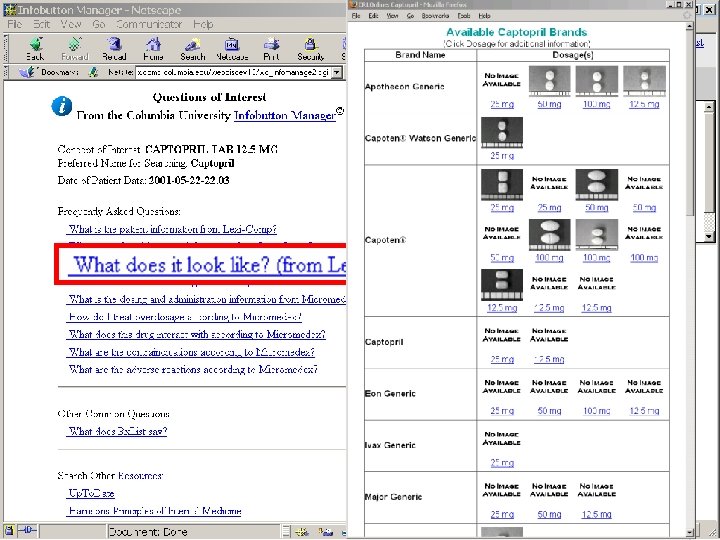
Task: Open Major Generic 50 mg dosage link
Action: coord(549,515)
